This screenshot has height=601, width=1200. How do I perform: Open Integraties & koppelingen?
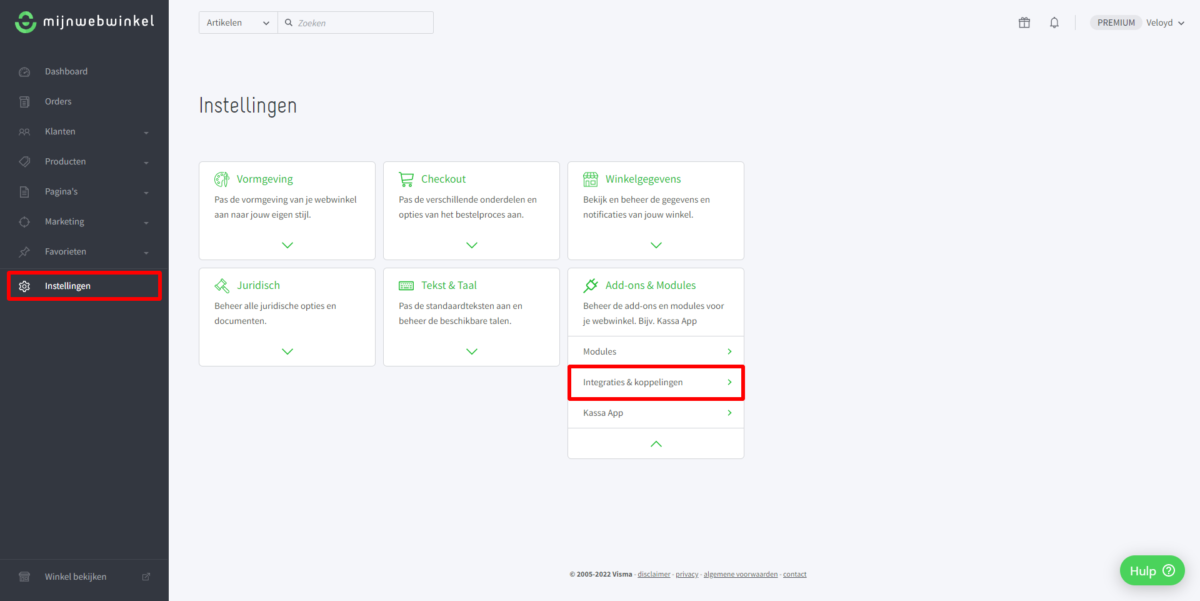[656, 382]
